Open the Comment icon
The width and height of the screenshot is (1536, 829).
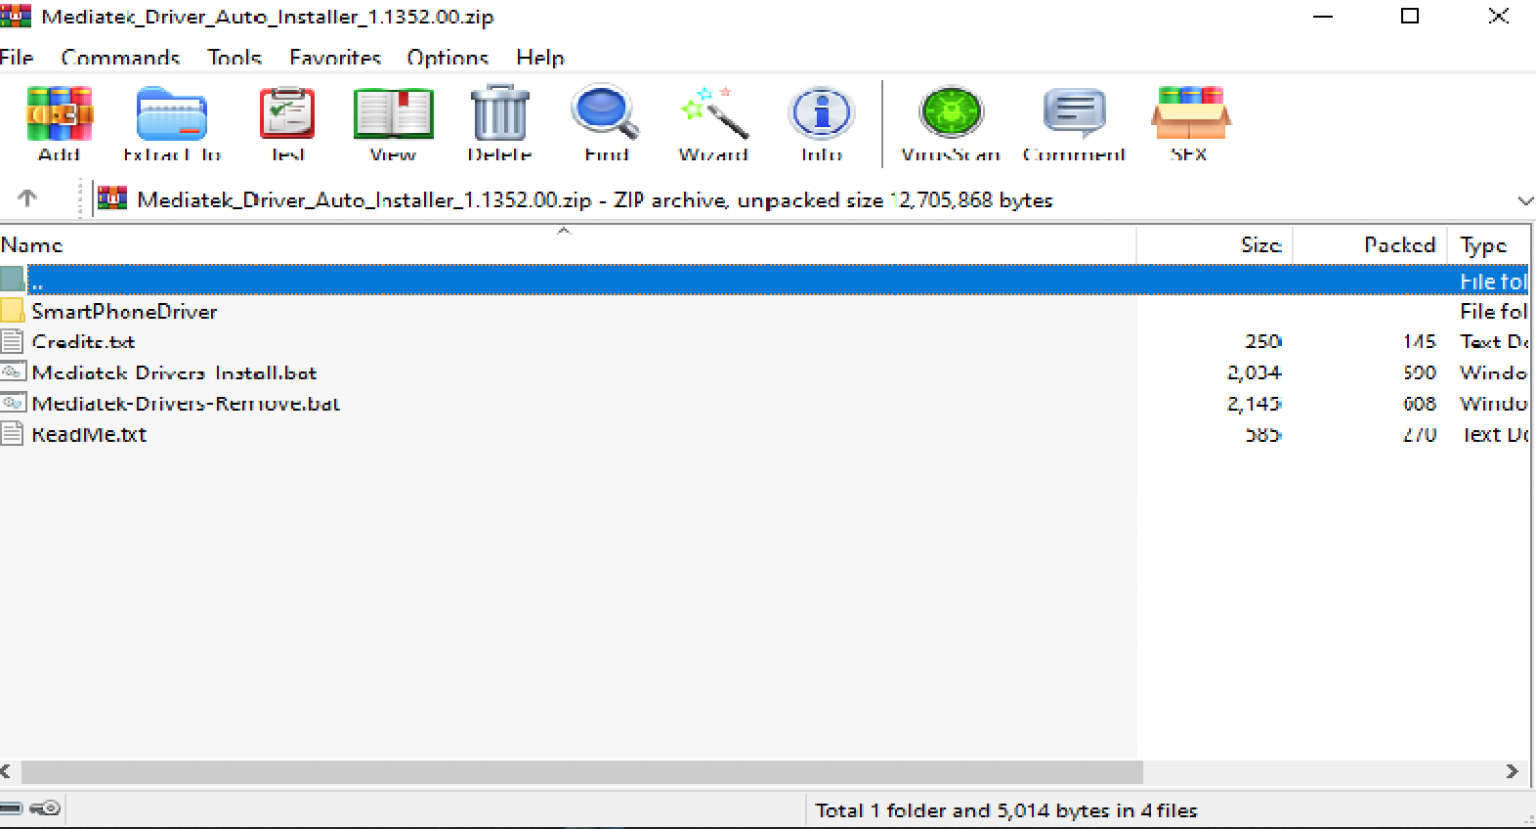[1074, 115]
